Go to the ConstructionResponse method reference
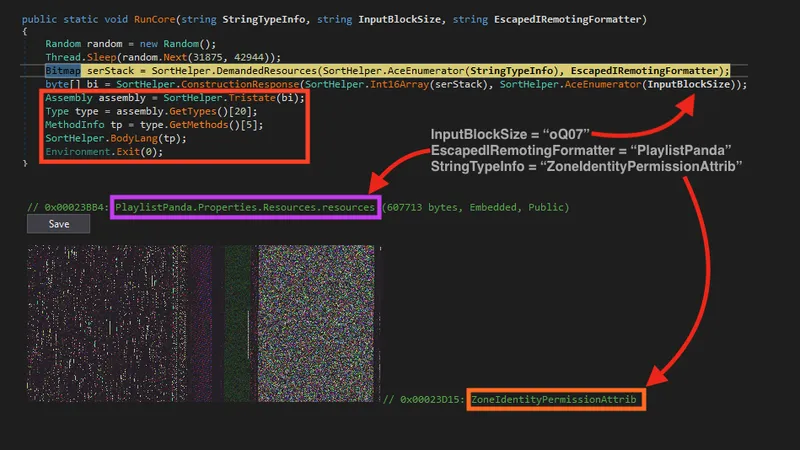This screenshot has width=800, height=450. [x=240, y=84]
